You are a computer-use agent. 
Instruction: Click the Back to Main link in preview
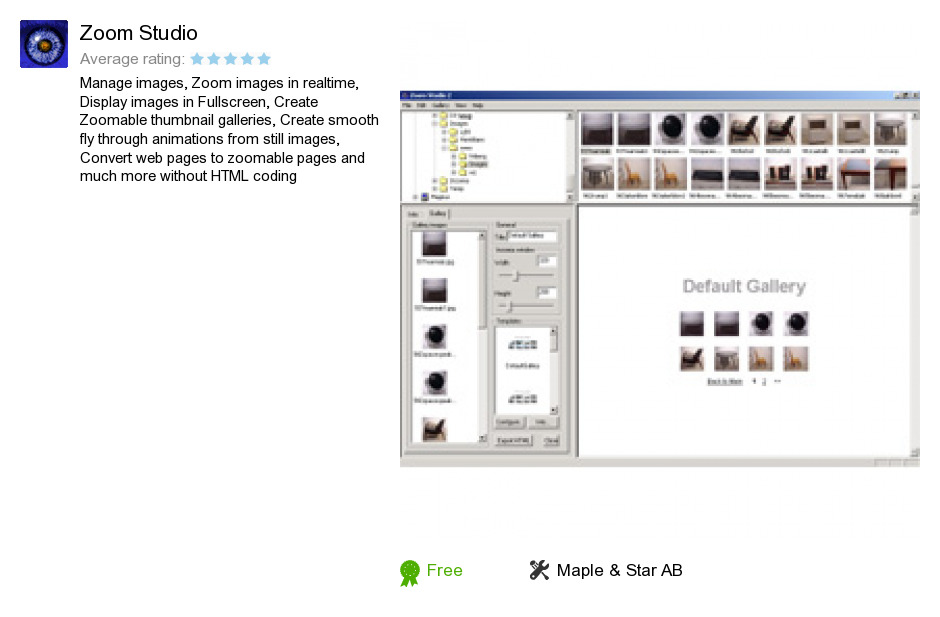725,381
